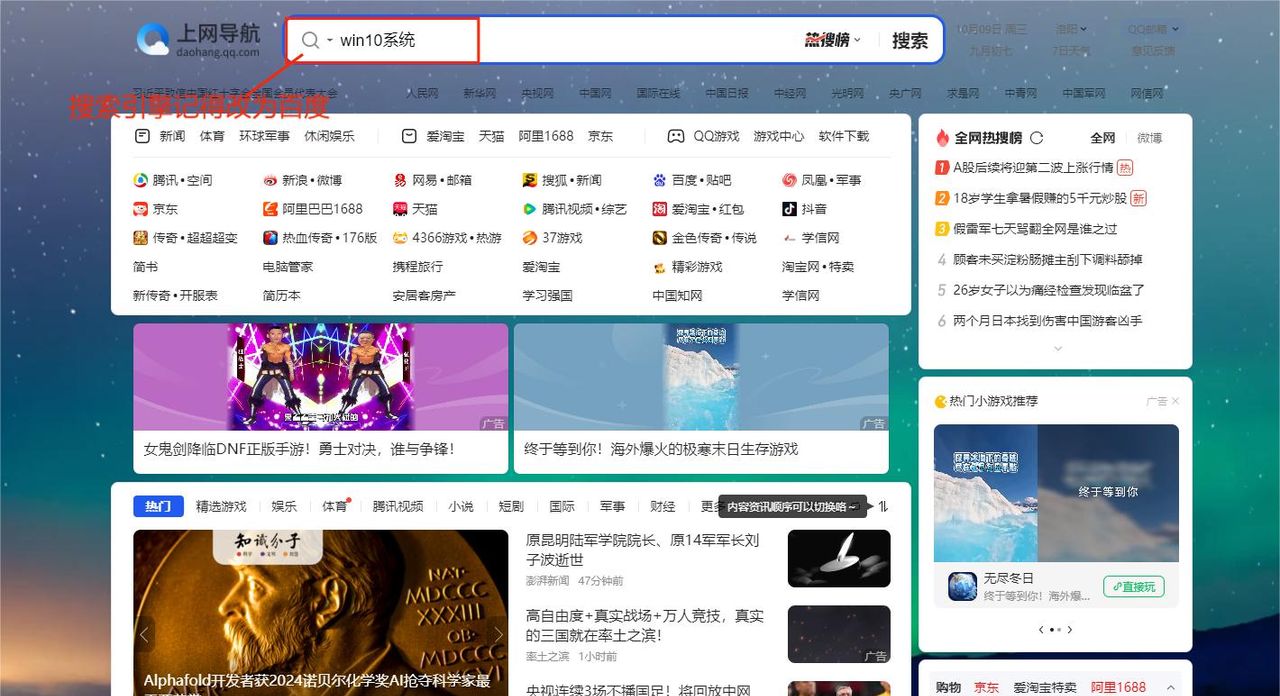Open the 网信网 link
The width and height of the screenshot is (1280, 696).
1147,93
